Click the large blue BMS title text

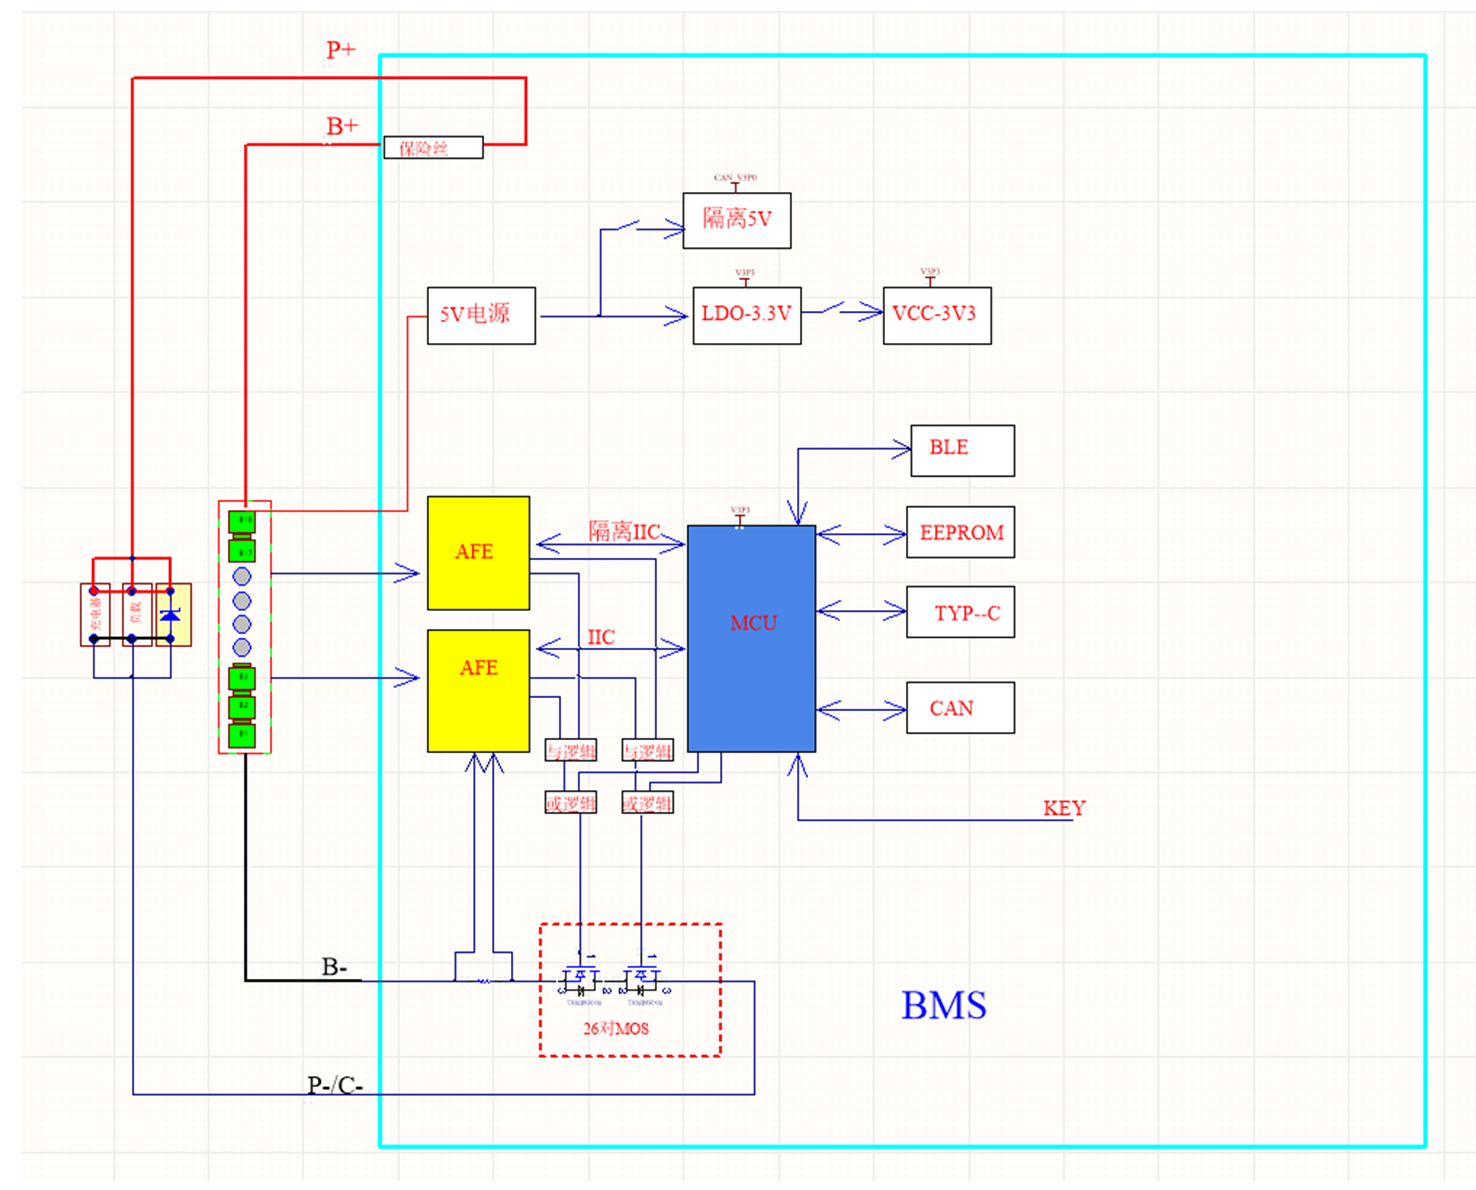click(944, 1006)
